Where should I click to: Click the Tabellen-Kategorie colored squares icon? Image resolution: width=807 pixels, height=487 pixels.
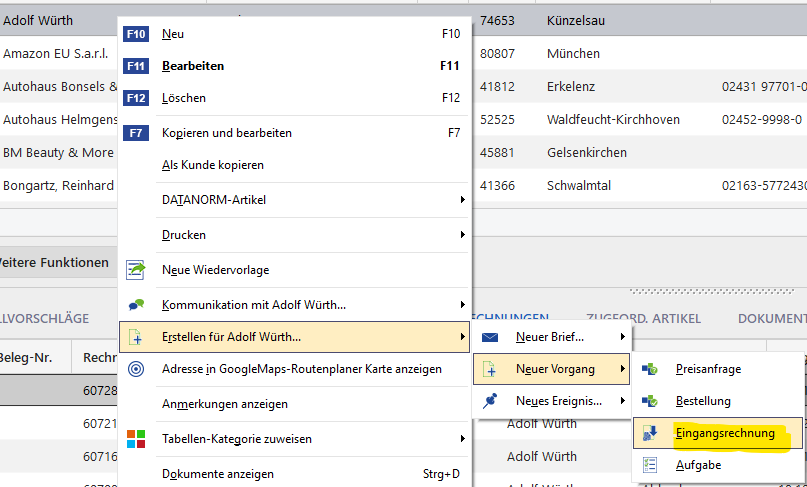click(x=136, y=439)
